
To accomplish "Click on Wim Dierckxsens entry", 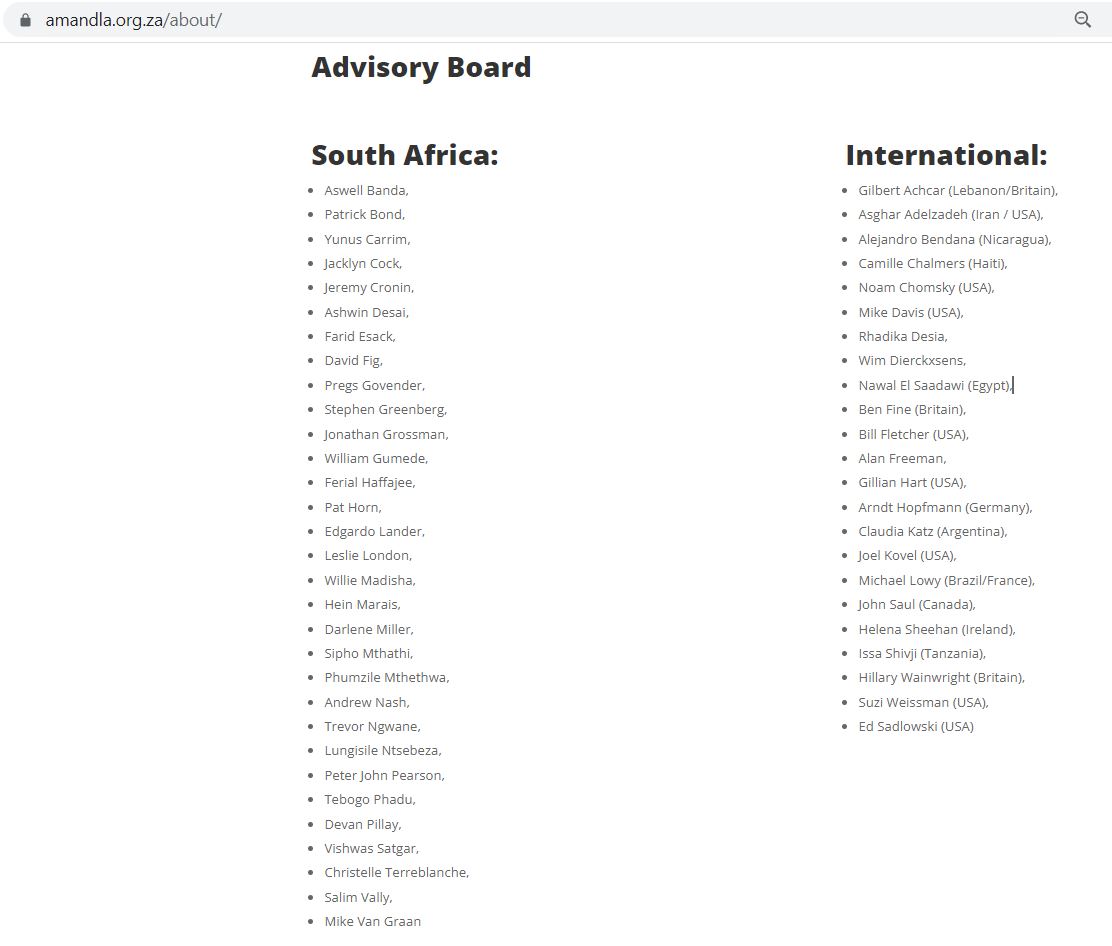I will tap(912, 360).
